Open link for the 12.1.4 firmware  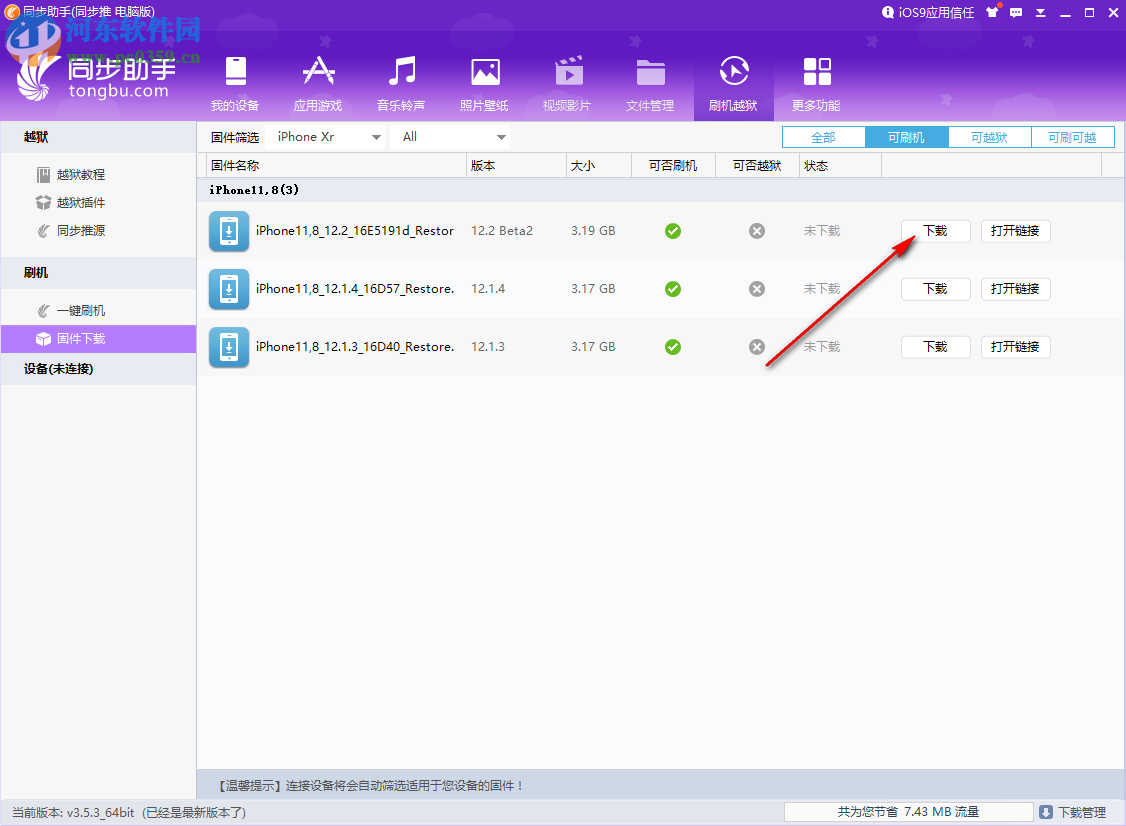pos(1015,289)
